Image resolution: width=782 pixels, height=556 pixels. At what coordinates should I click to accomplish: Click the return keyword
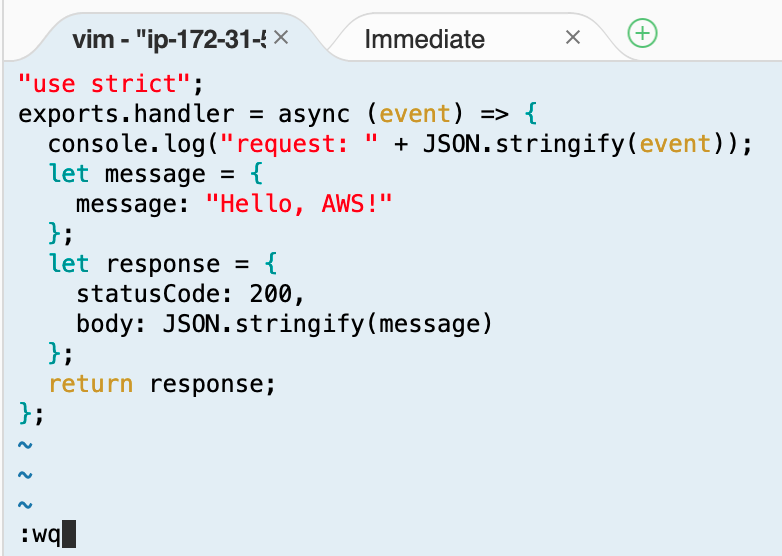point(91,384)
